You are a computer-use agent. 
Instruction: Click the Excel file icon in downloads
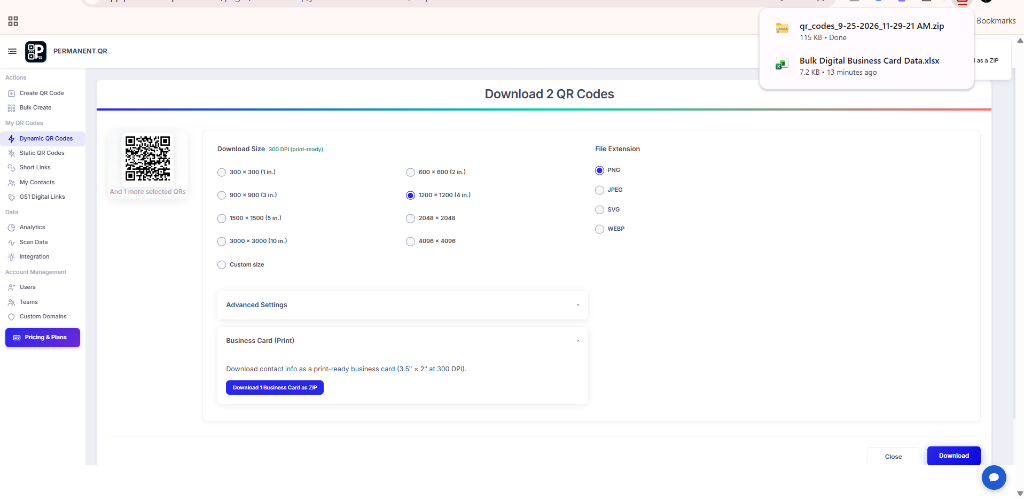pos(782,64)
